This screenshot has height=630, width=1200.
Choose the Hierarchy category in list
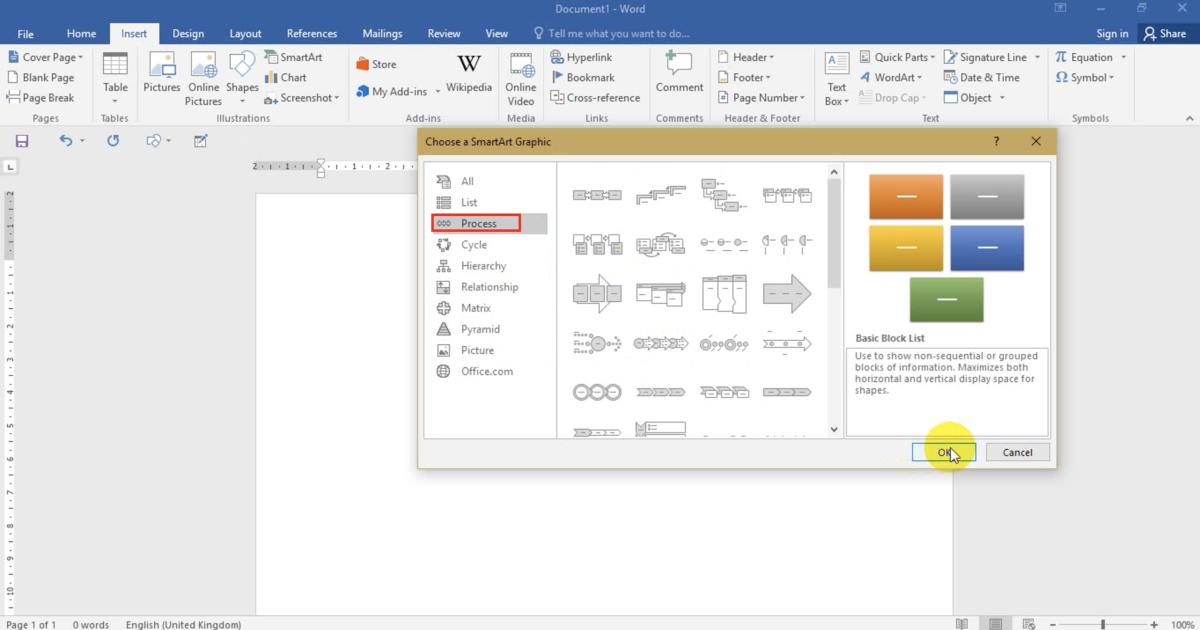[x=483, y=266]
